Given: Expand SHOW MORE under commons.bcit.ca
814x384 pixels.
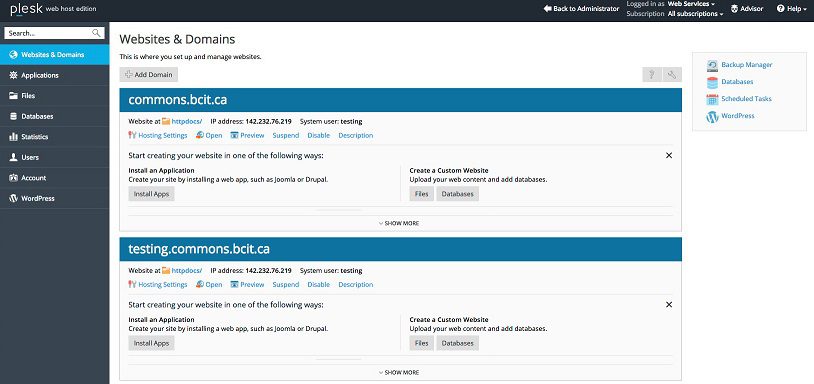Looking at the screenshot, I should click(399, 223).
